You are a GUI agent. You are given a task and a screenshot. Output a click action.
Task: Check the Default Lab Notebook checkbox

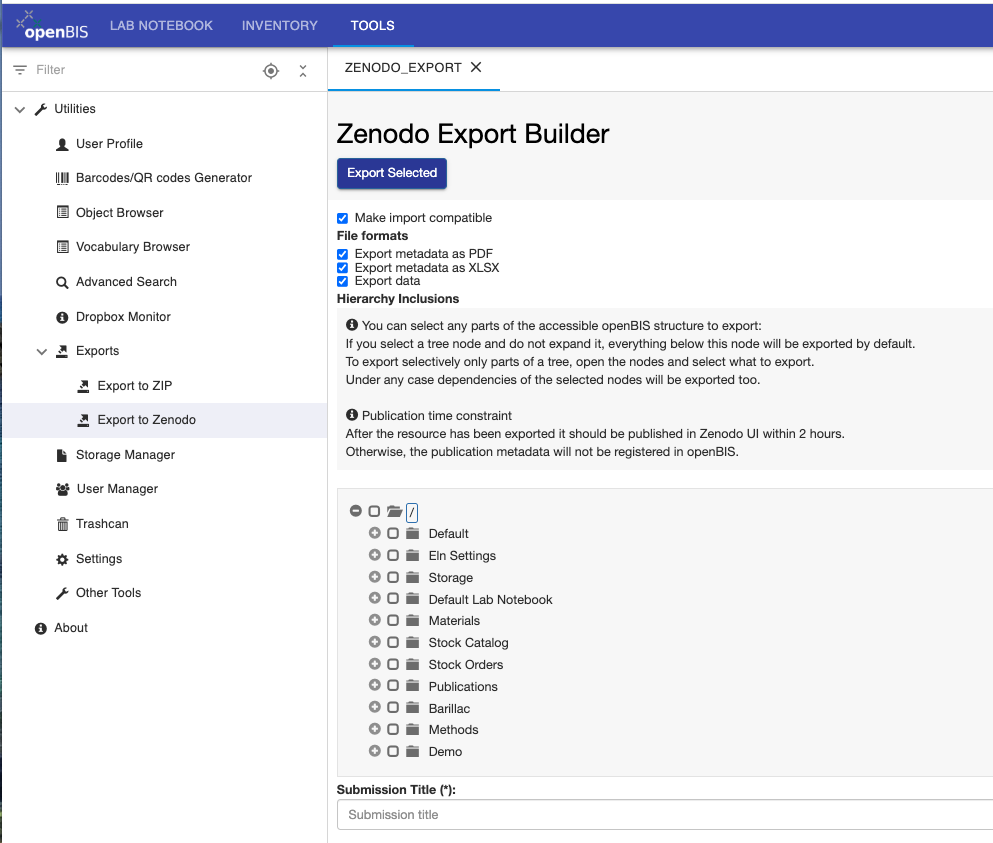(x=393, y=599)
